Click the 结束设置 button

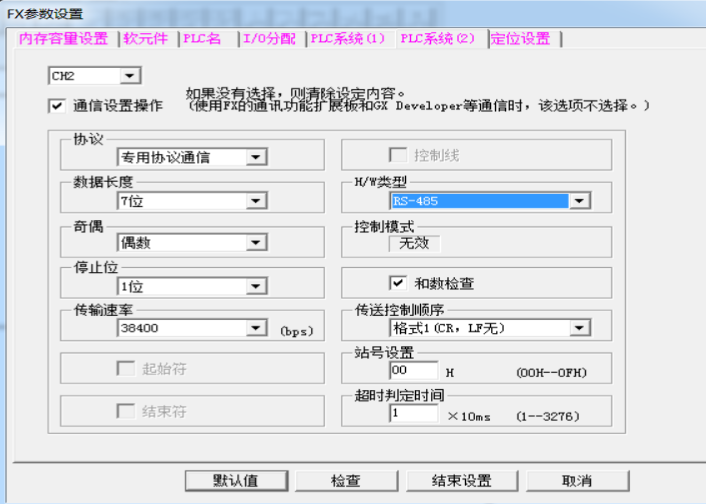462,481
